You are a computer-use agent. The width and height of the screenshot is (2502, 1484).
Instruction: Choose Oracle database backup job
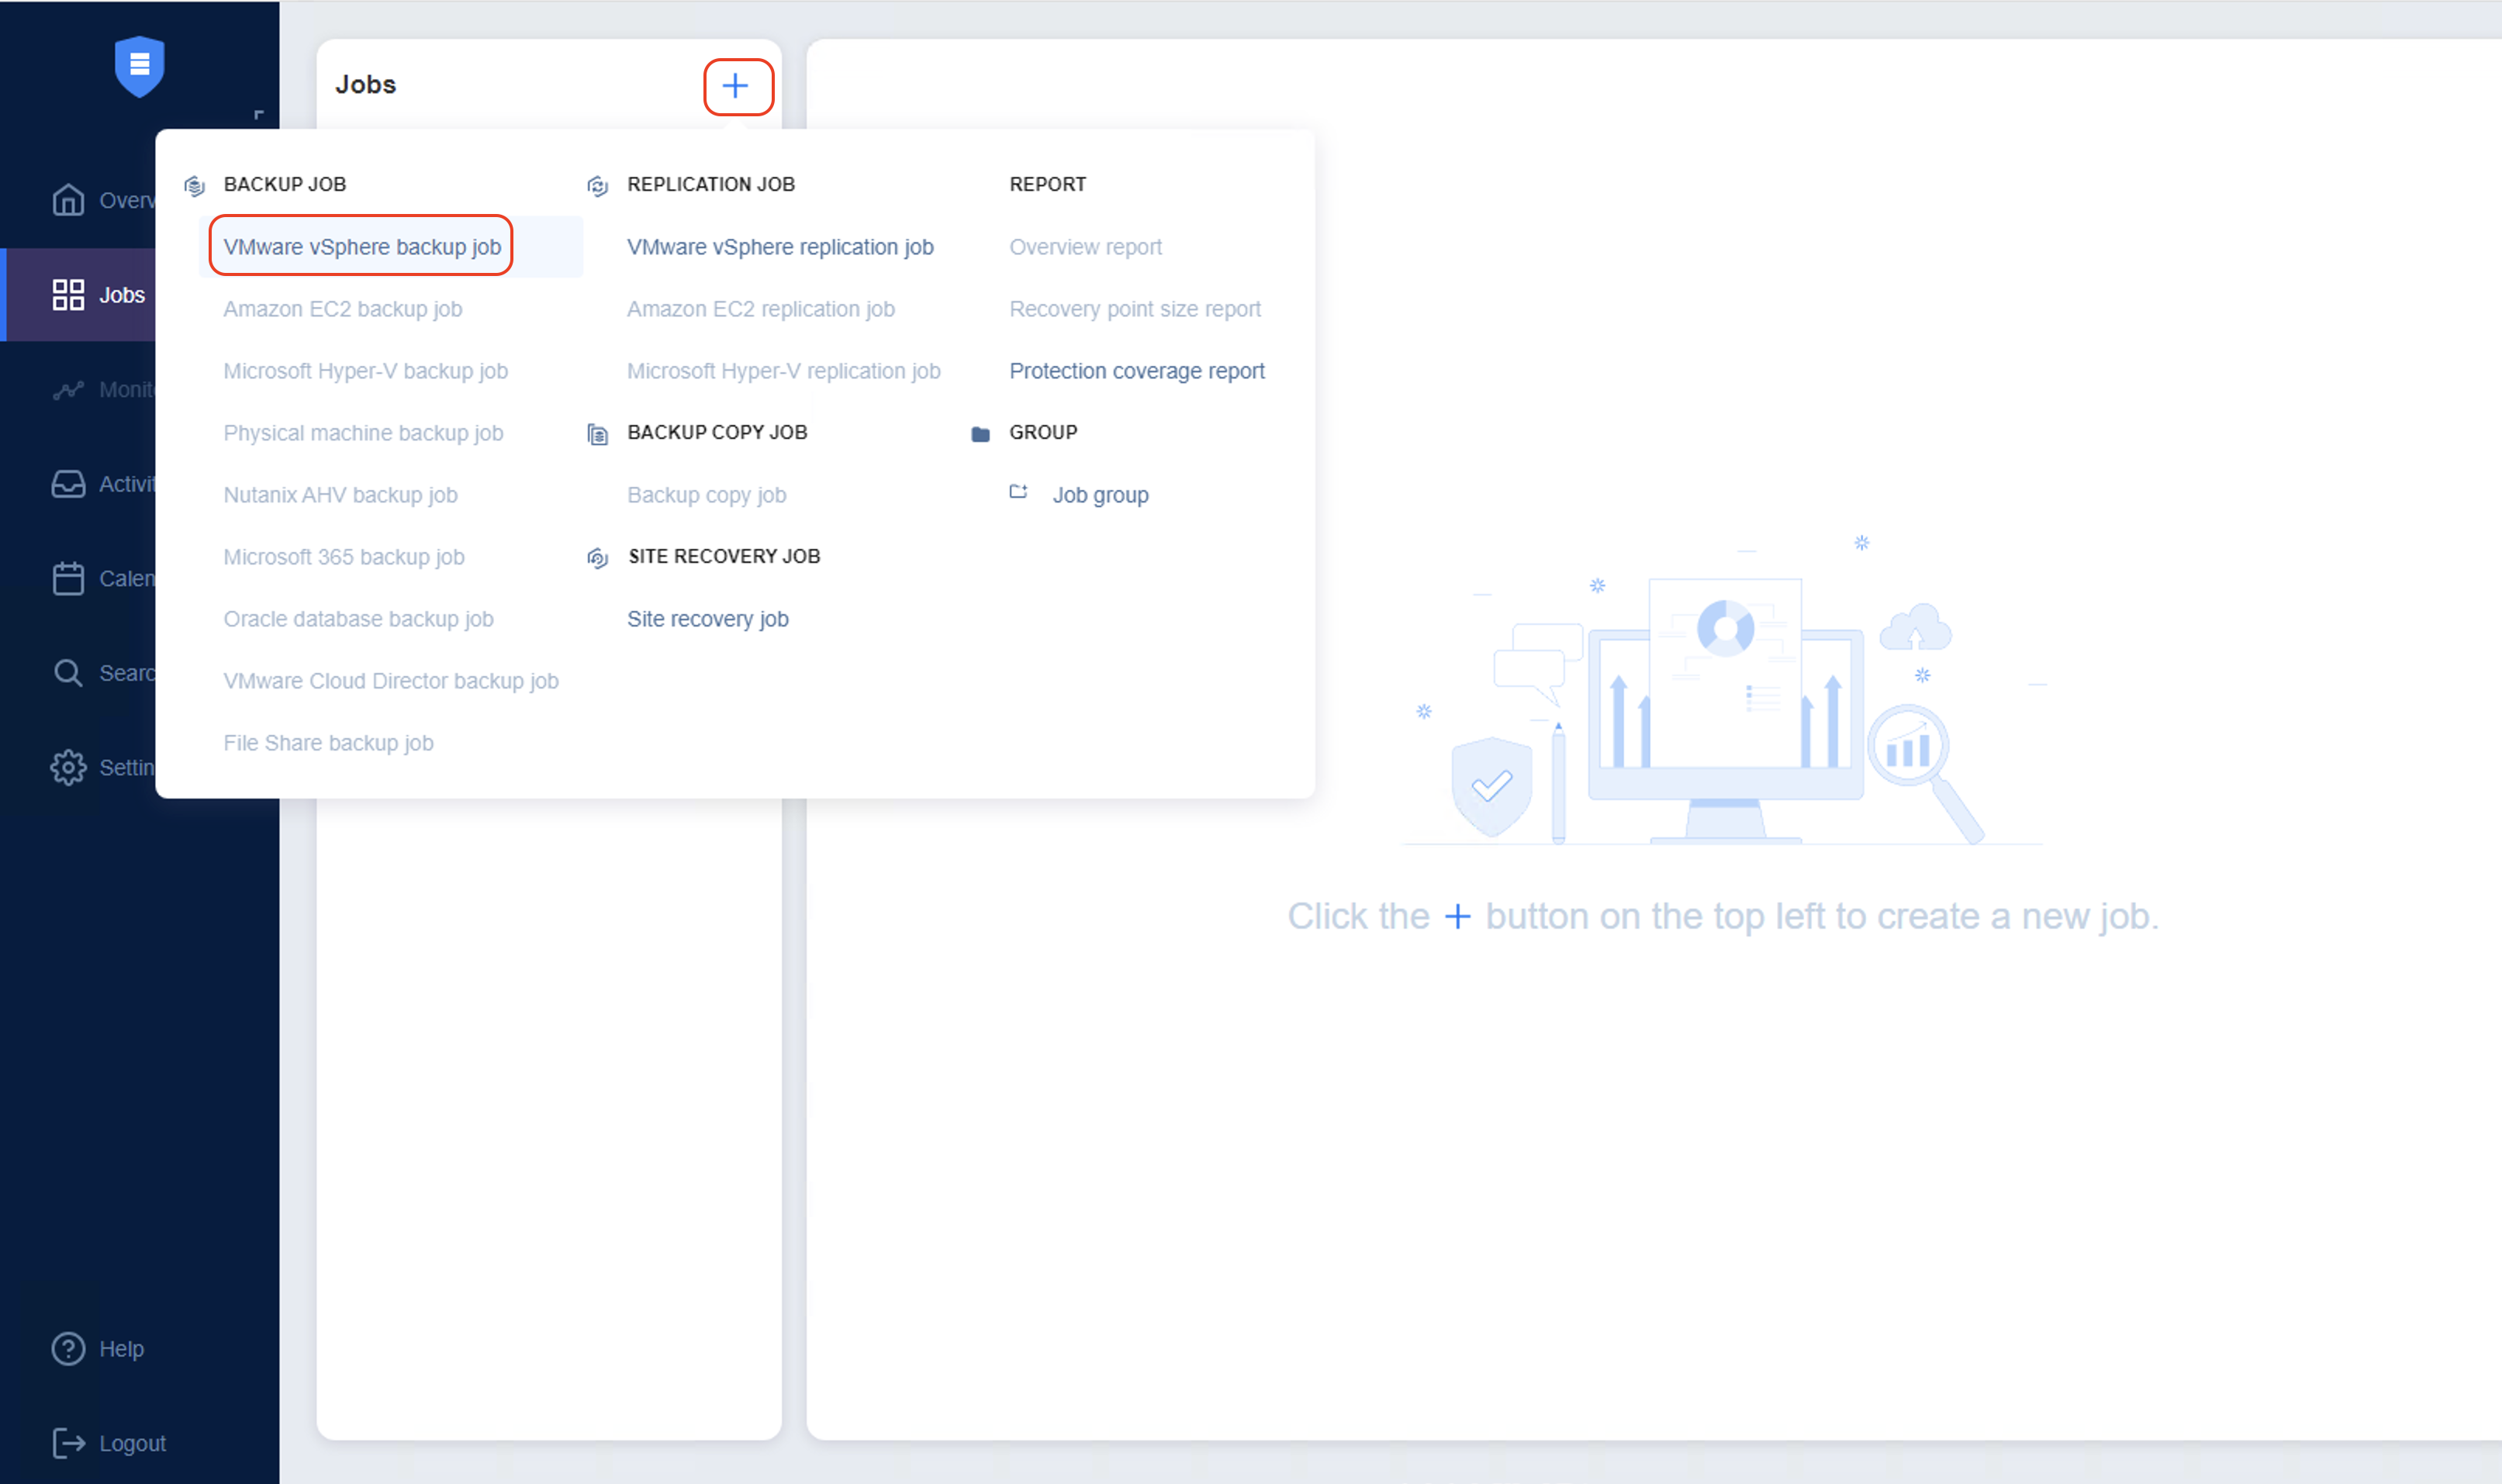click(x=359, y=619)
